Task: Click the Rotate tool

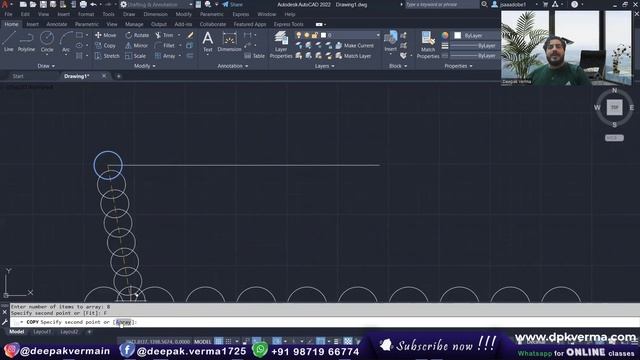Action: pos(137,35)
